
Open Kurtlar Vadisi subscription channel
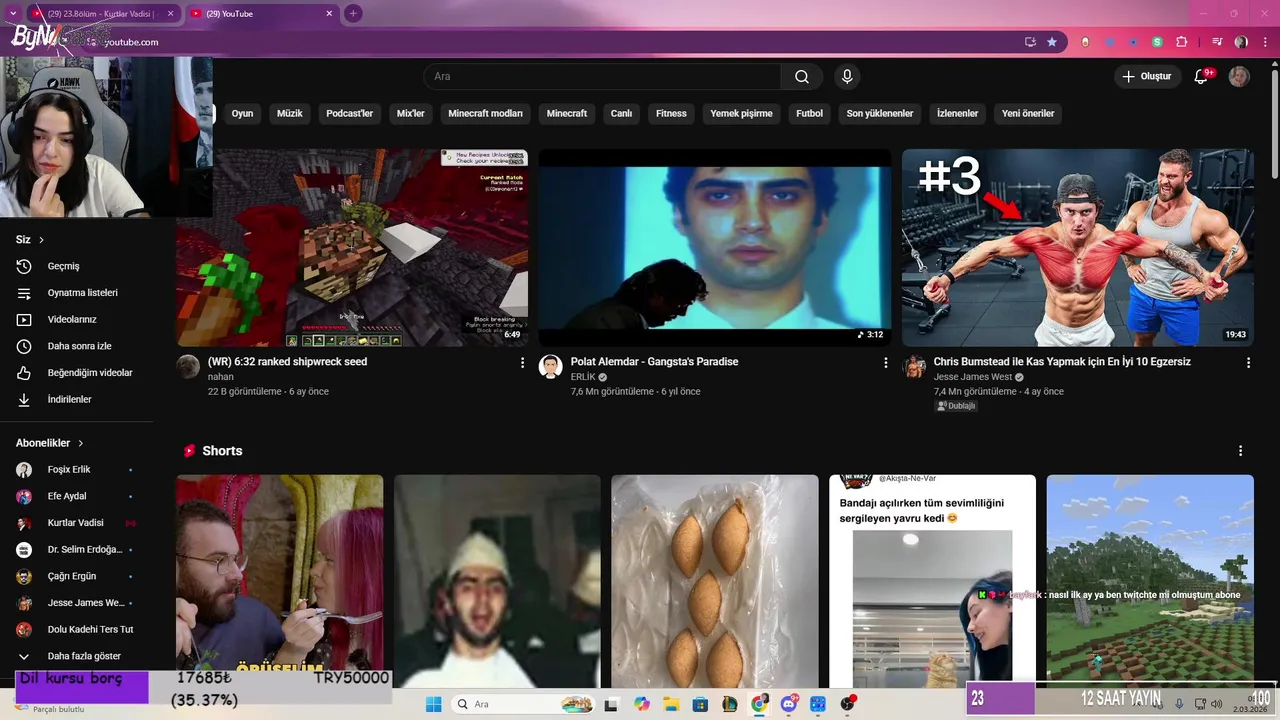77,523
